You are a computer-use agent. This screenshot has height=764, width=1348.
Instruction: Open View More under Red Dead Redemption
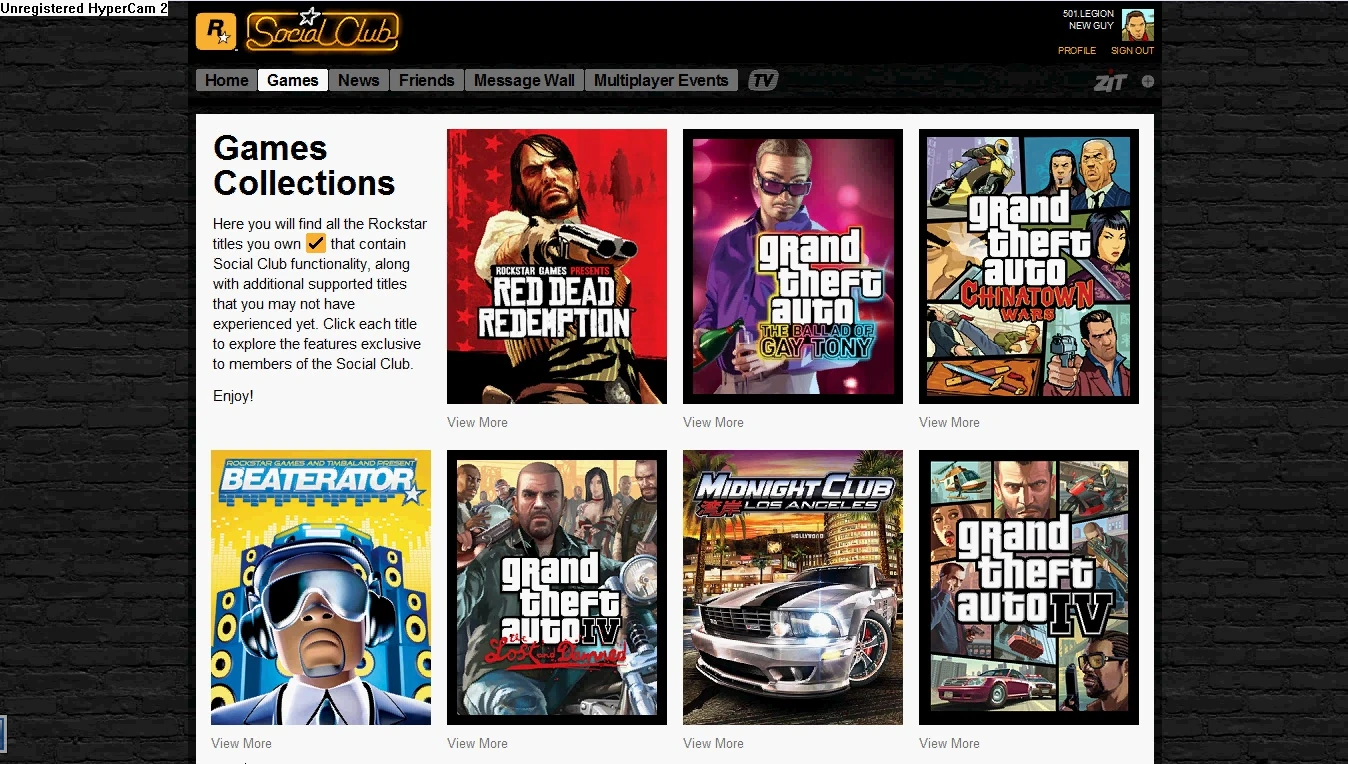click(x=477, y=422)
